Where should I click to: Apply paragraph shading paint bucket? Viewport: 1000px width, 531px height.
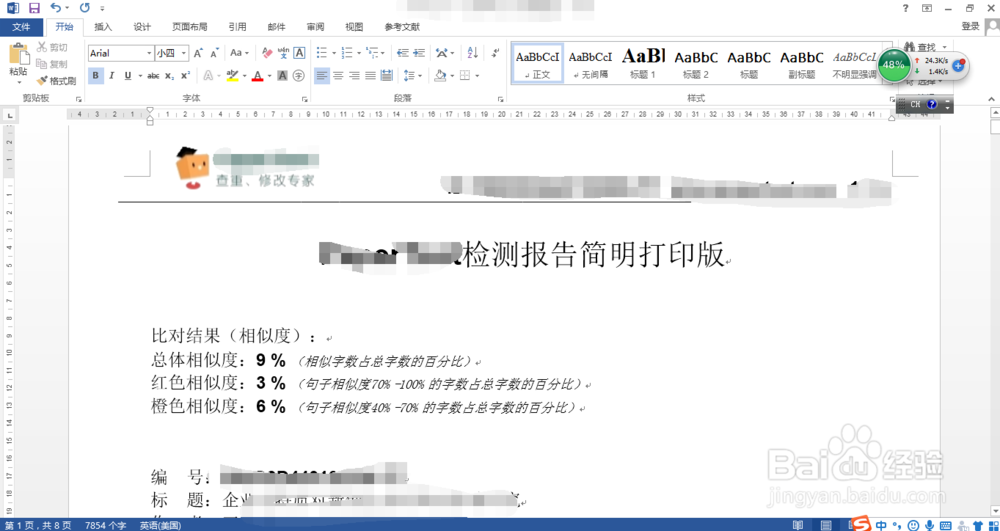[440, 76]
